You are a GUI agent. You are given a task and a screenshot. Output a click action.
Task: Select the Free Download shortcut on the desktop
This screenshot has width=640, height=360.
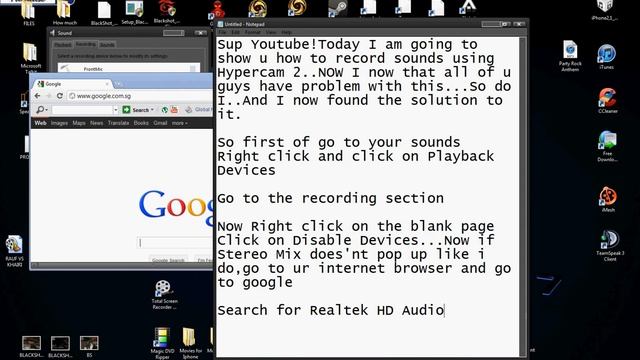[607, 146]
